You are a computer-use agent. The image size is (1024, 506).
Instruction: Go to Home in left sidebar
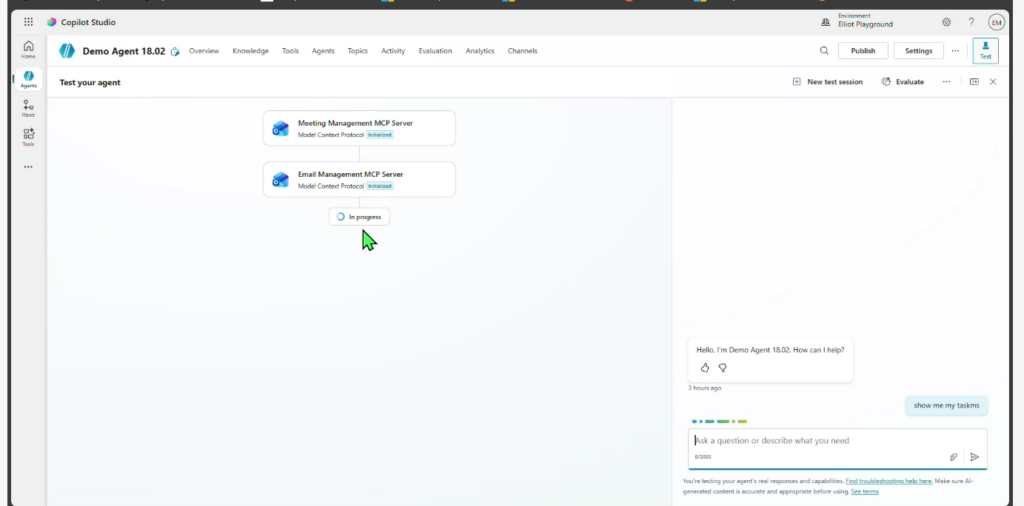click(28, 49)
